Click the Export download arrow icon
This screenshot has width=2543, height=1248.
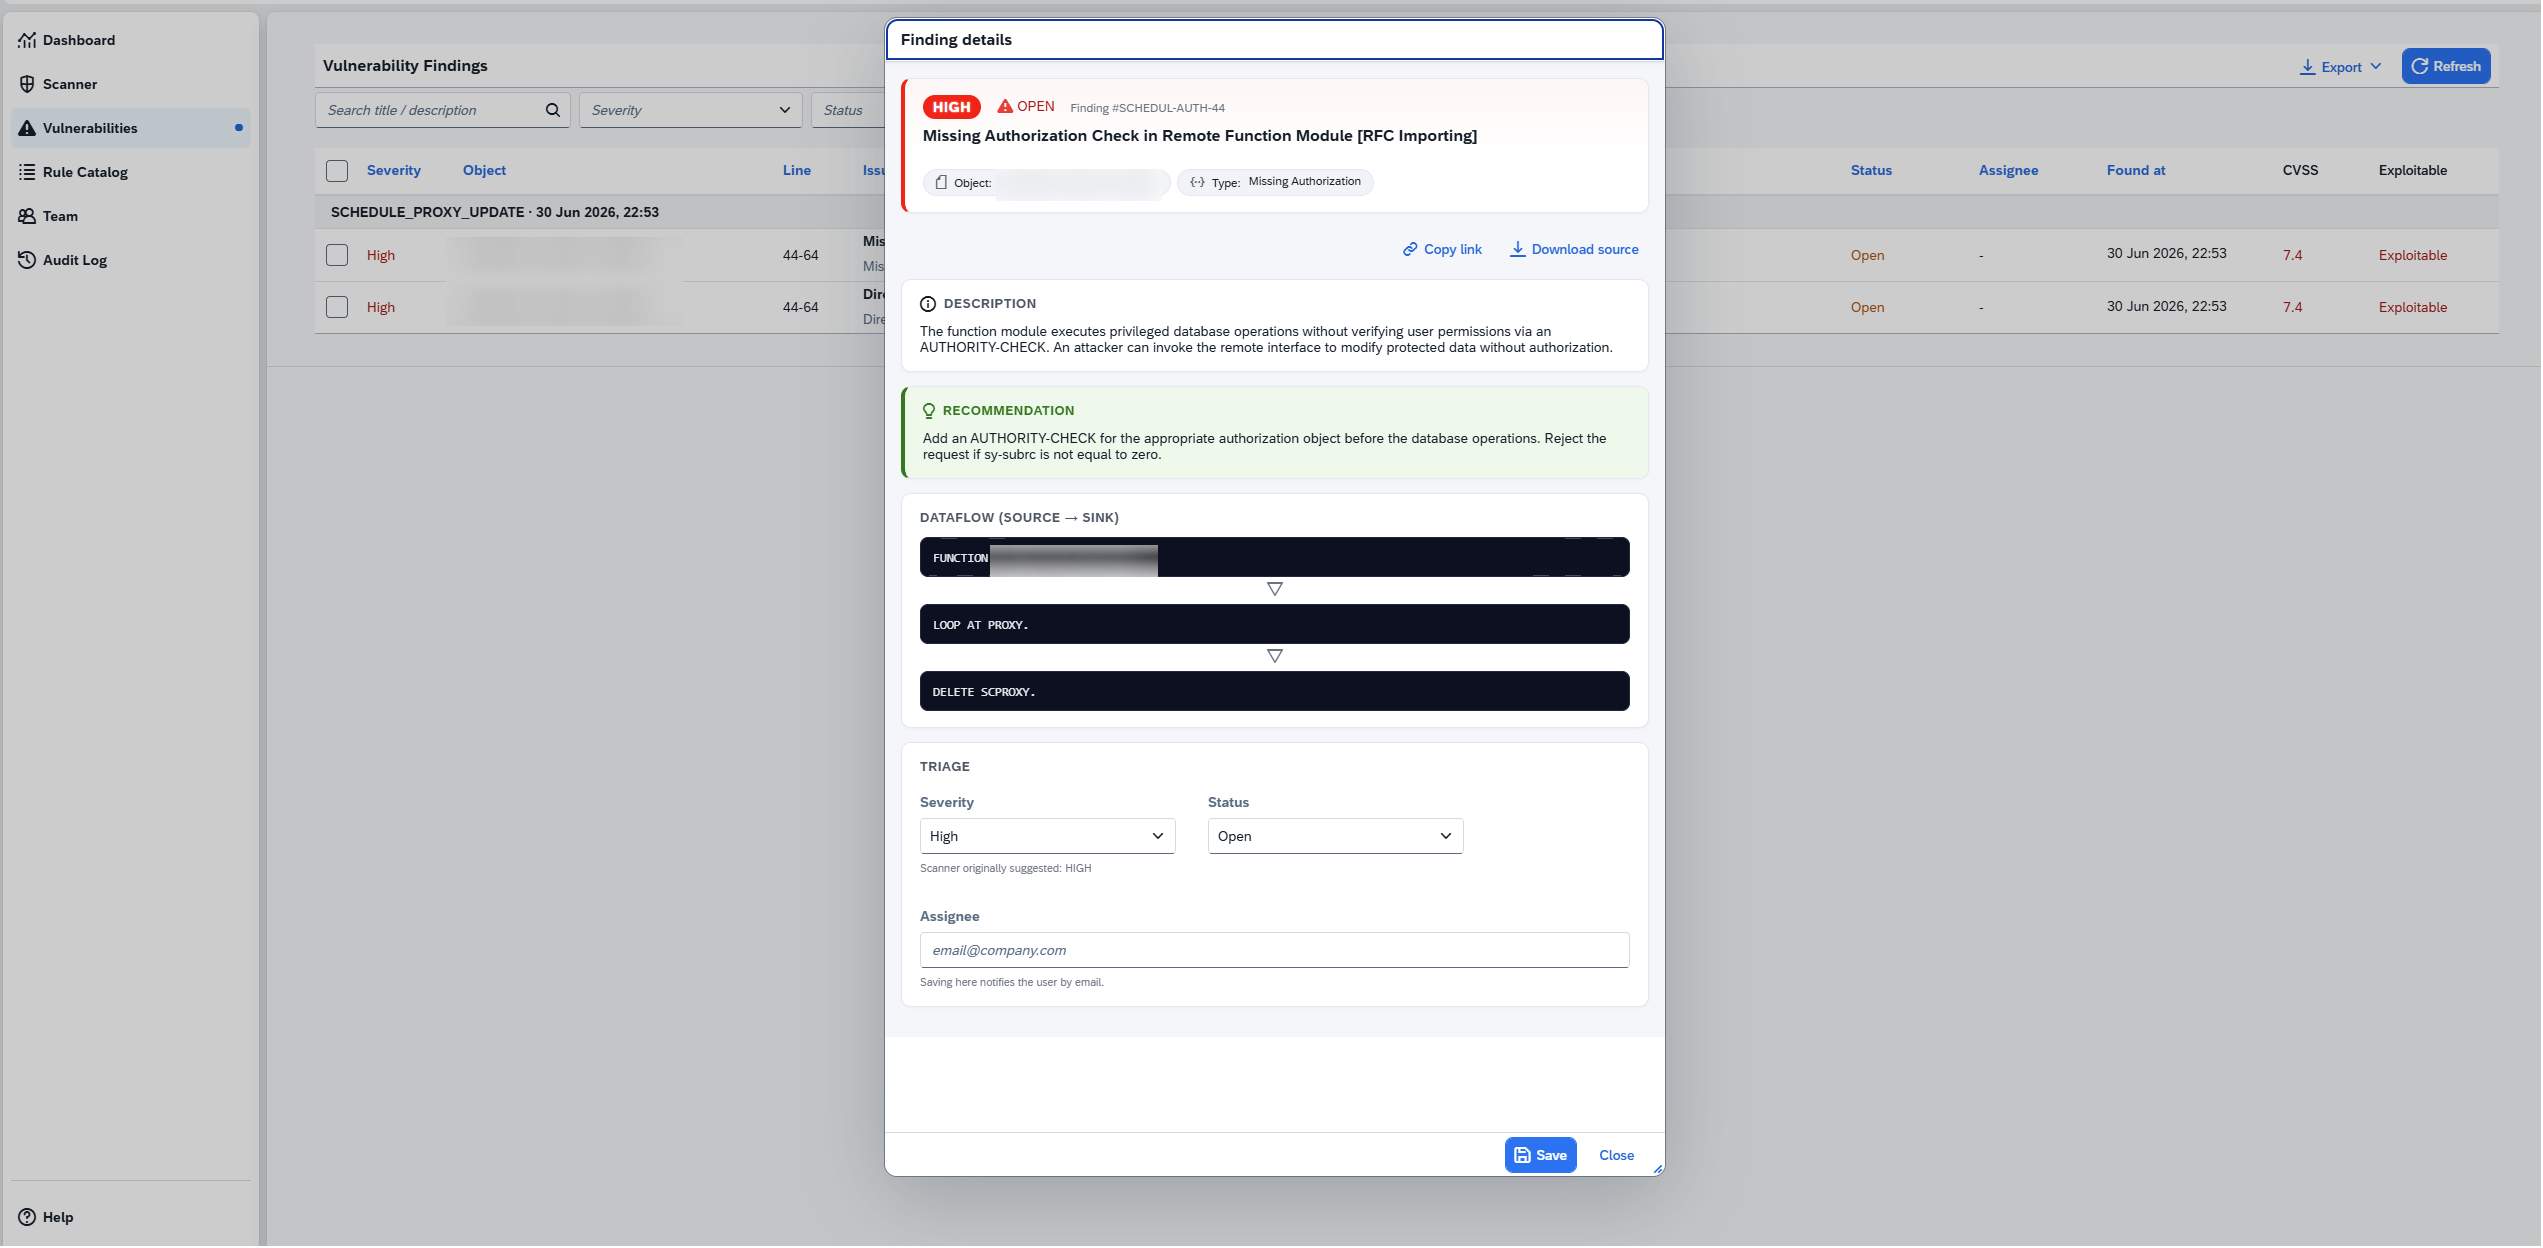tap(2307, 67)
